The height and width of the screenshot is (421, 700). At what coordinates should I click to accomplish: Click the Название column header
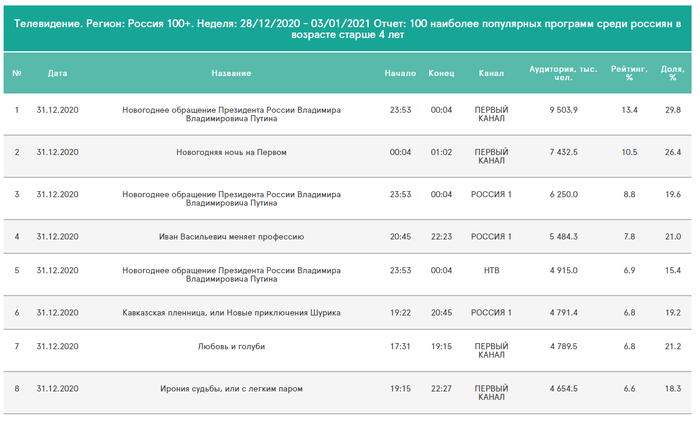point(231,73)
